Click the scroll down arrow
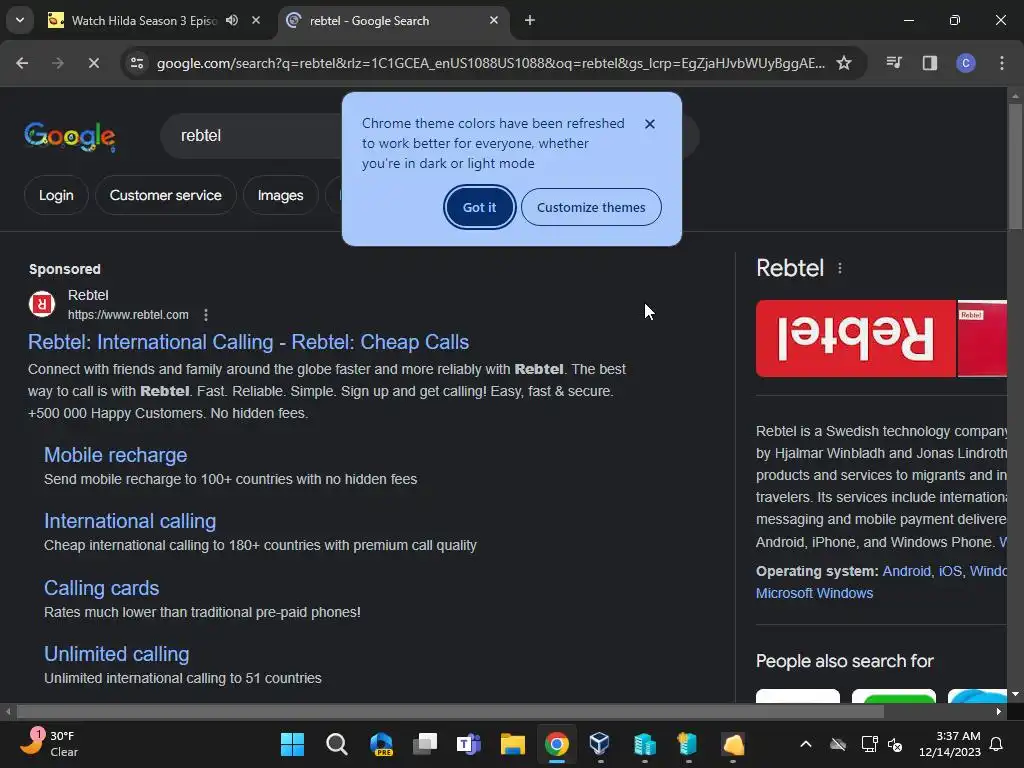The image size is (1024, 768). 1015,694
